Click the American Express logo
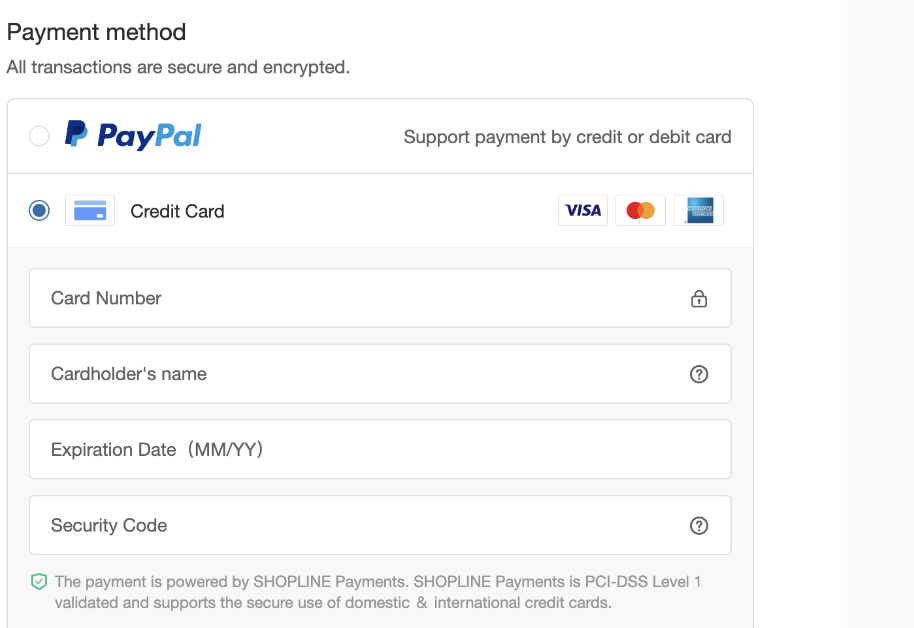Image resolution: width=914 pixels, height=628 pixels. (699, 210)
